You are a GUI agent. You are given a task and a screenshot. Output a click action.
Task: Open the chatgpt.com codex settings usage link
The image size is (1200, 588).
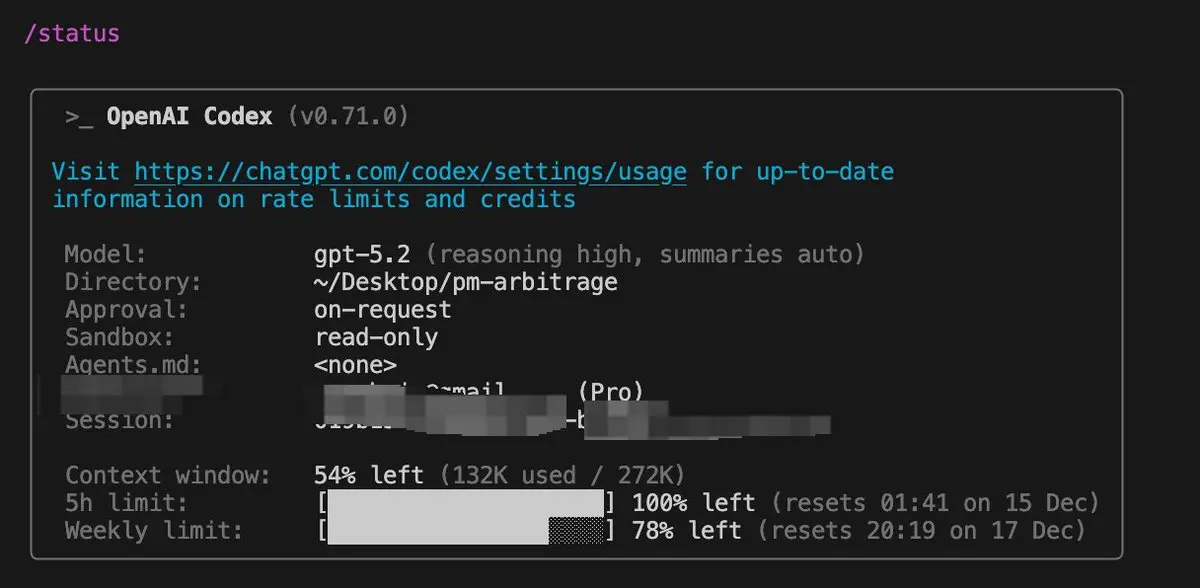(410, 172)
